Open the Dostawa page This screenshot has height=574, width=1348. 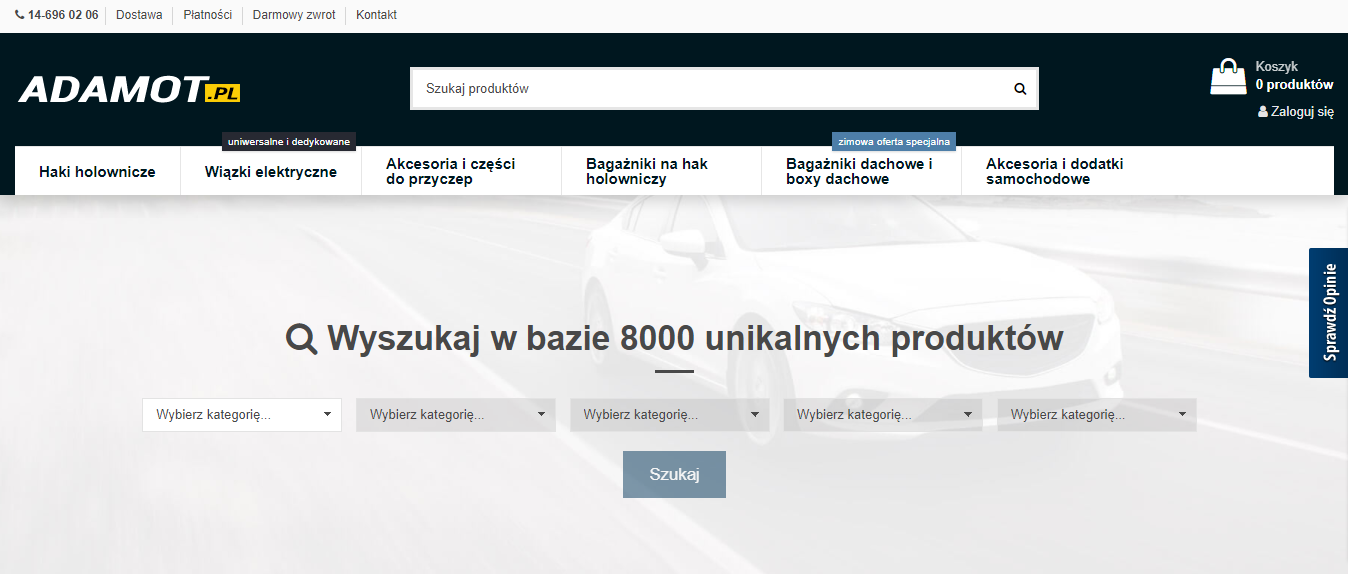coord(139,15)
